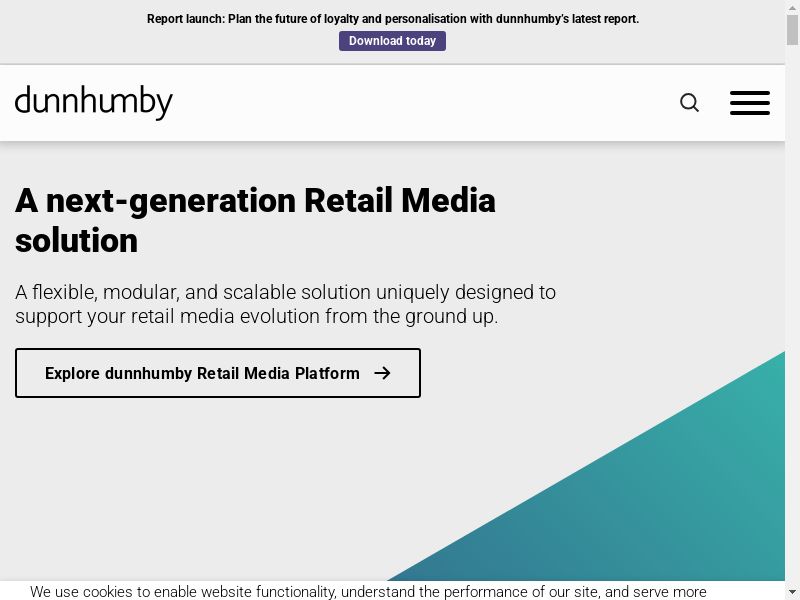Click the next-generation Retail Media headline
The image size is (800, 600).
[255, 201]
